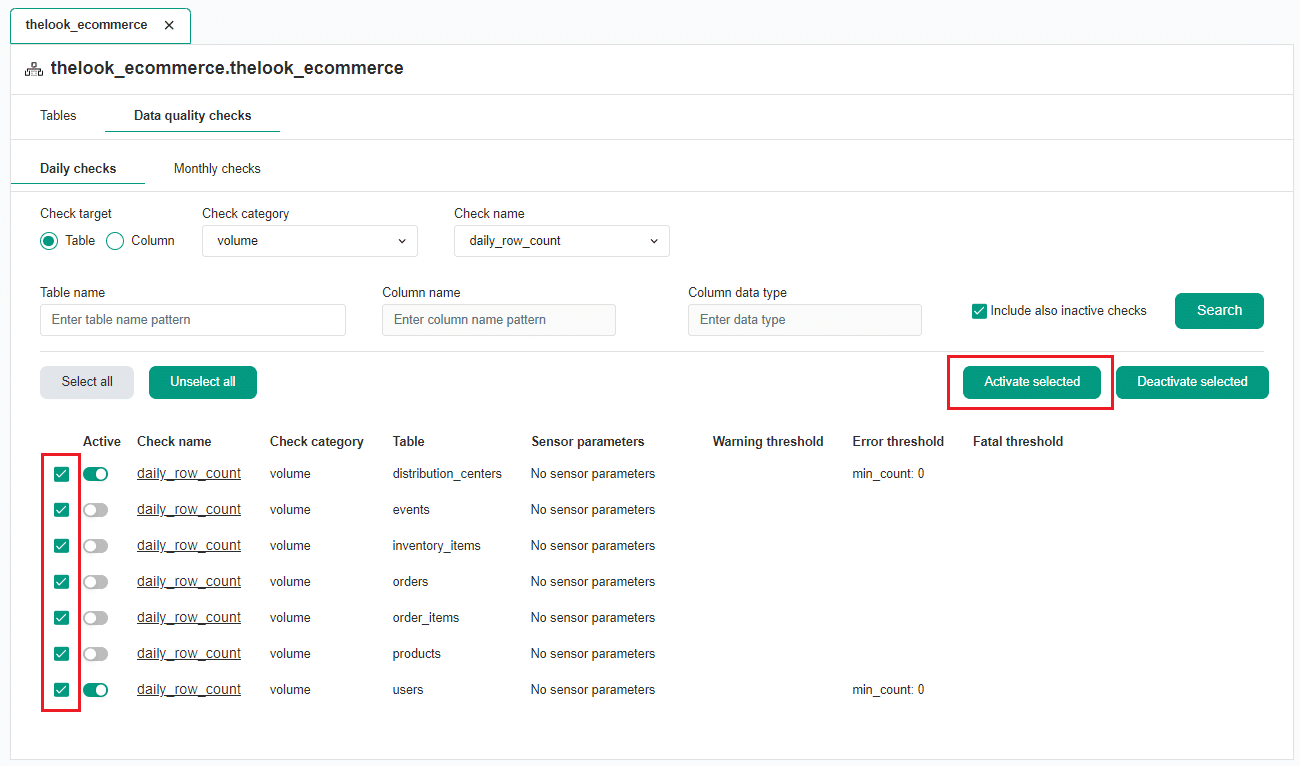Click the Column data type input field
Screen dimensions: 1300x766
click(805, 320)
